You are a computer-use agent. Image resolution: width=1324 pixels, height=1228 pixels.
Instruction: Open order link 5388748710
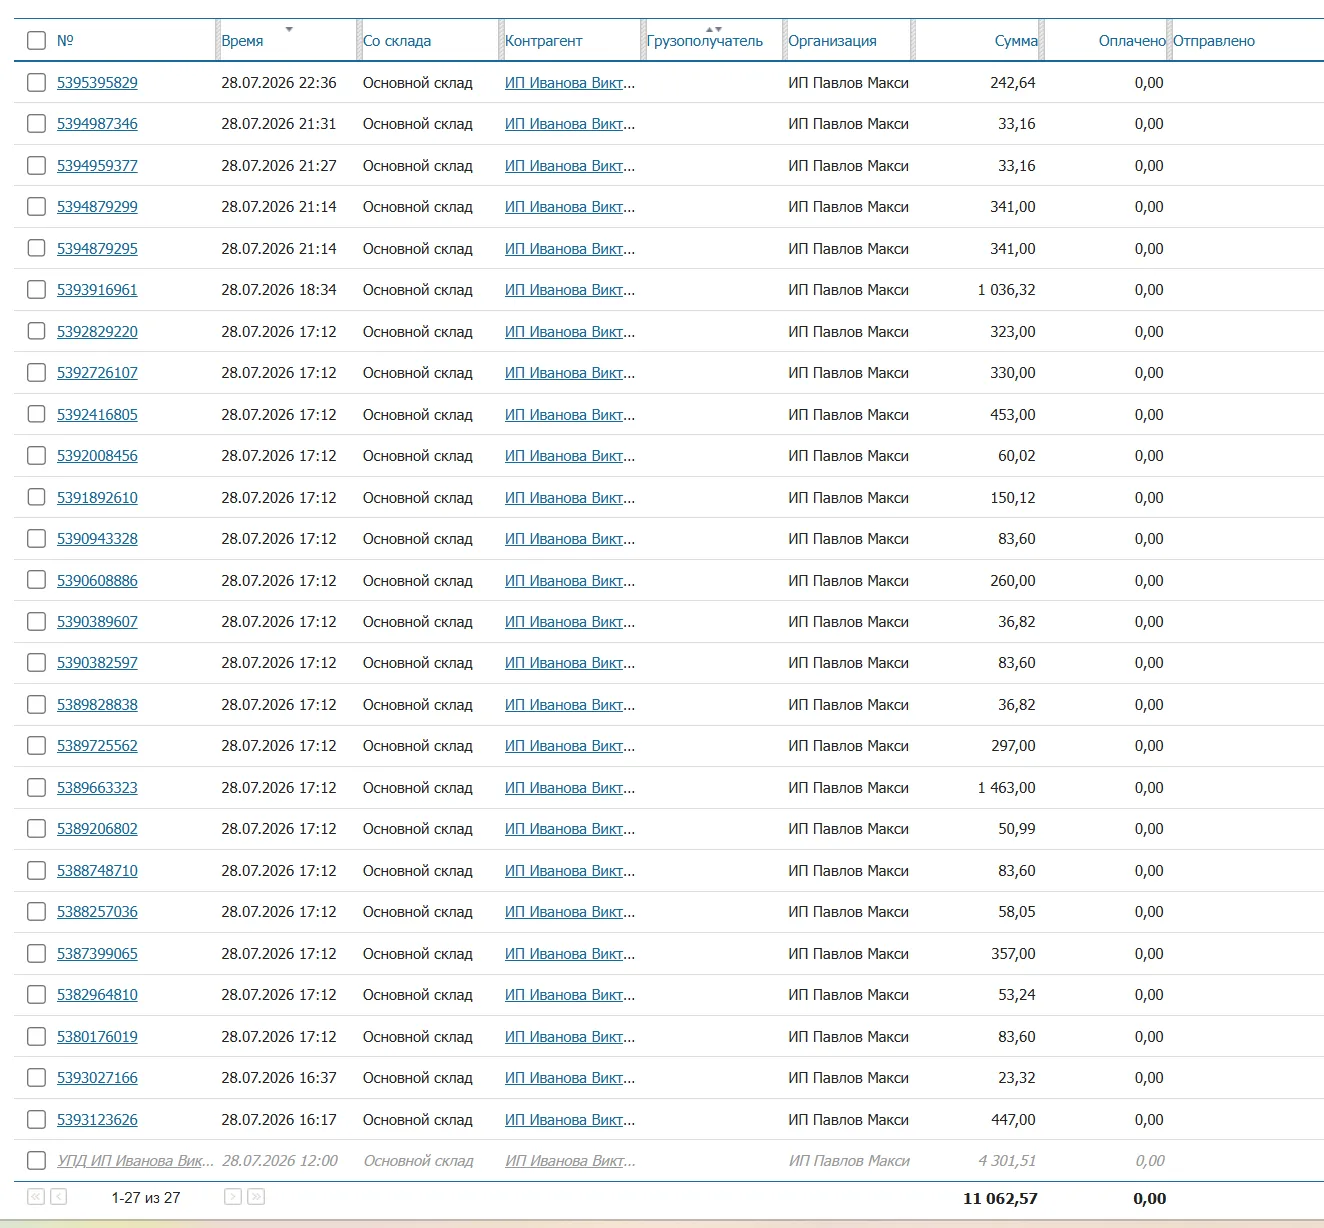(x=97, y=871)
